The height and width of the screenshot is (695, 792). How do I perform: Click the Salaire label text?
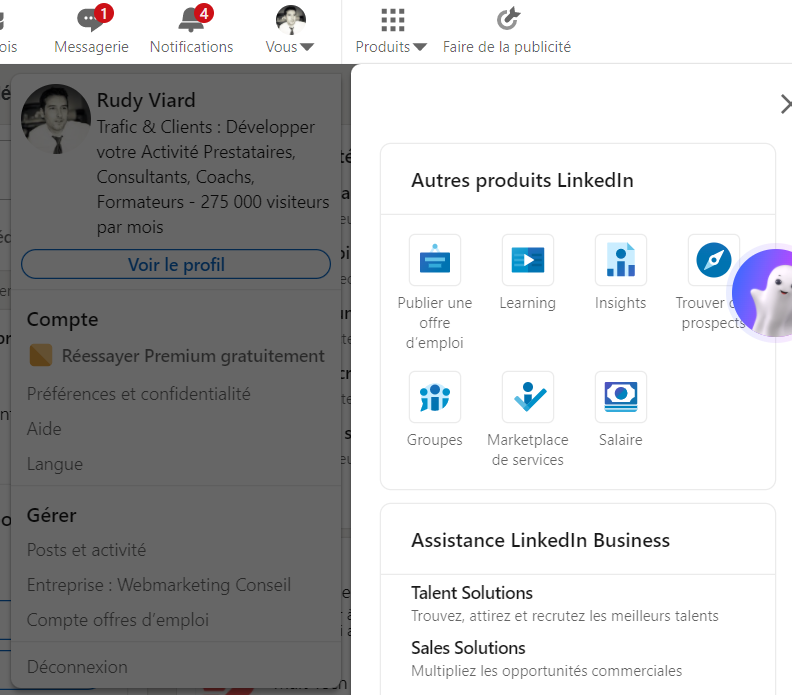(x=621, y=440)
